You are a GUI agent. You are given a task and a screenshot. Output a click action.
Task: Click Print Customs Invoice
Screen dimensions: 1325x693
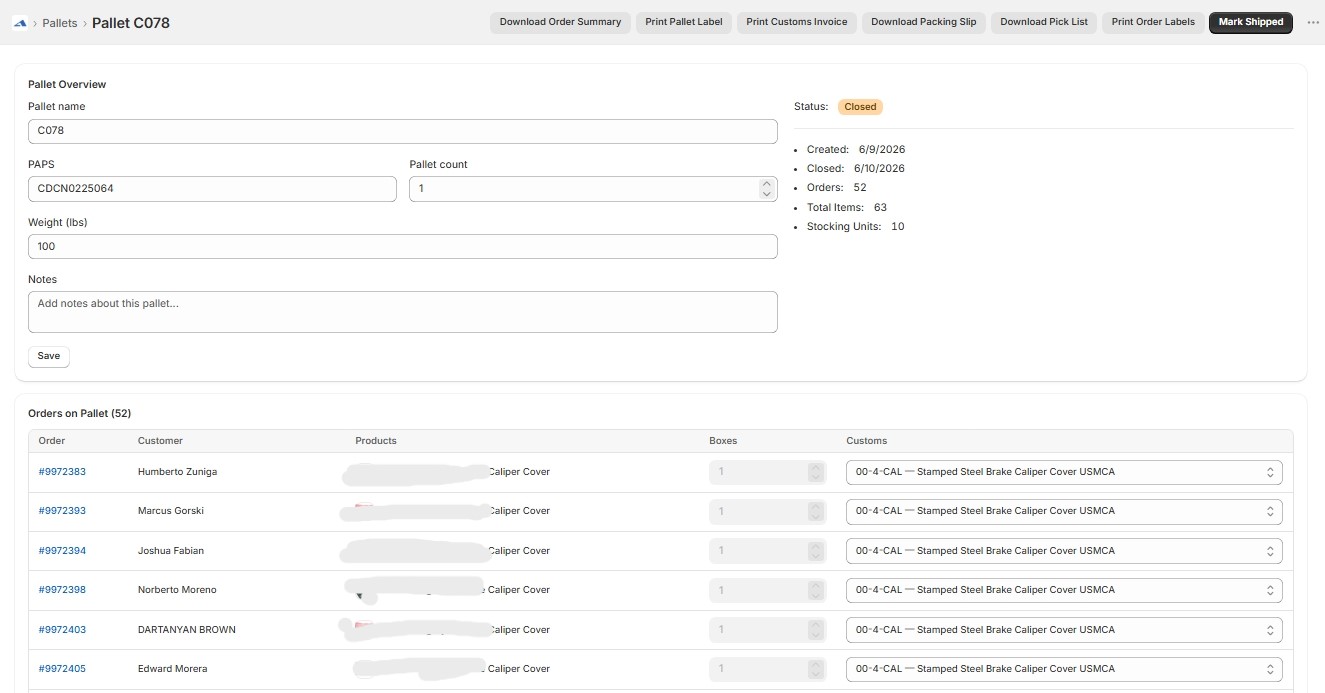(797, 22)
